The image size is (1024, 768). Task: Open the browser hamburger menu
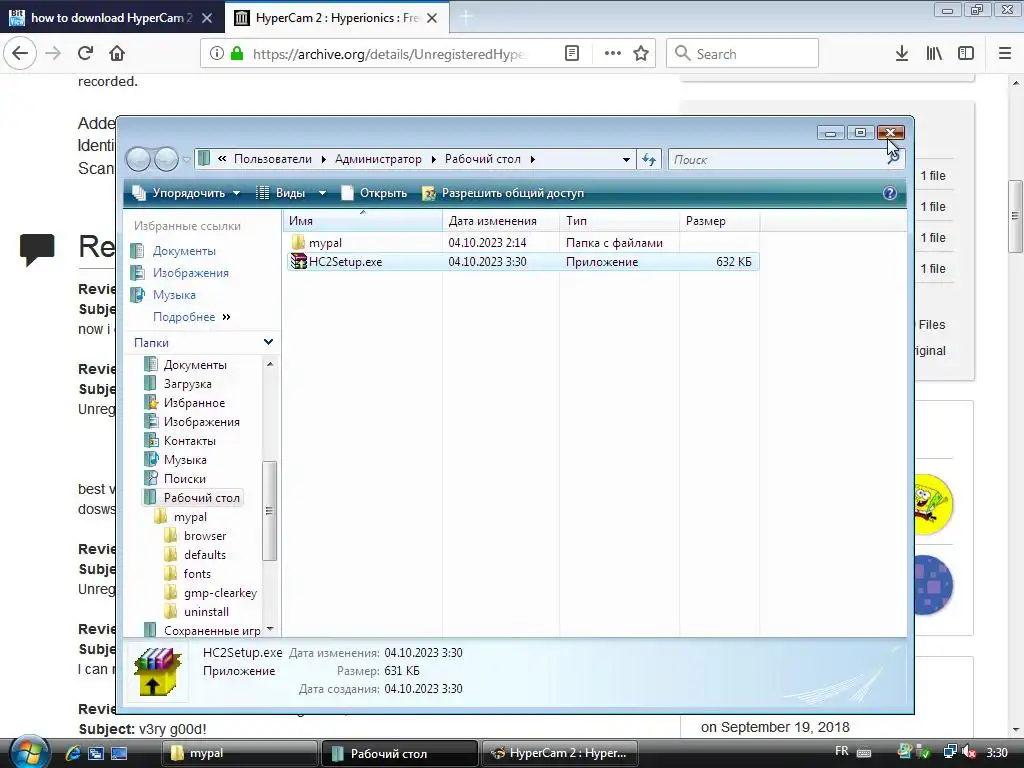click(x=1004, y=54)
